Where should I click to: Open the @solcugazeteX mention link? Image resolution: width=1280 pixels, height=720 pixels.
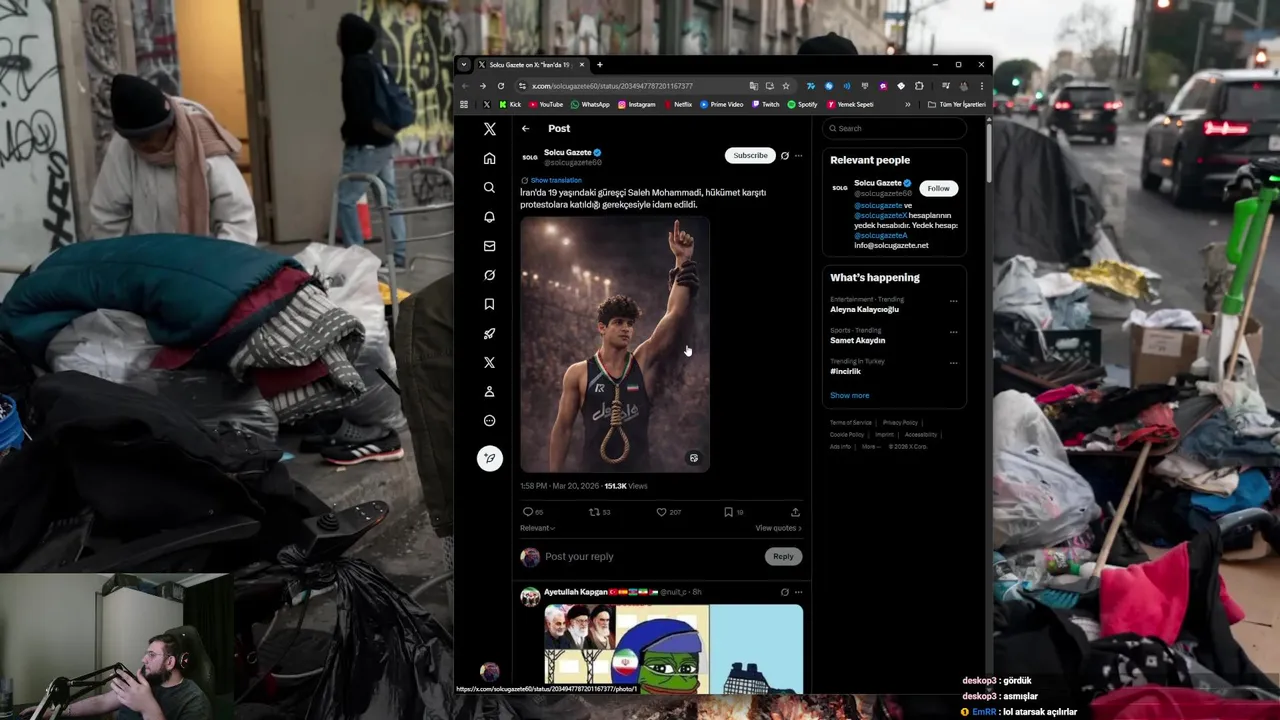[x=881, y=215]
